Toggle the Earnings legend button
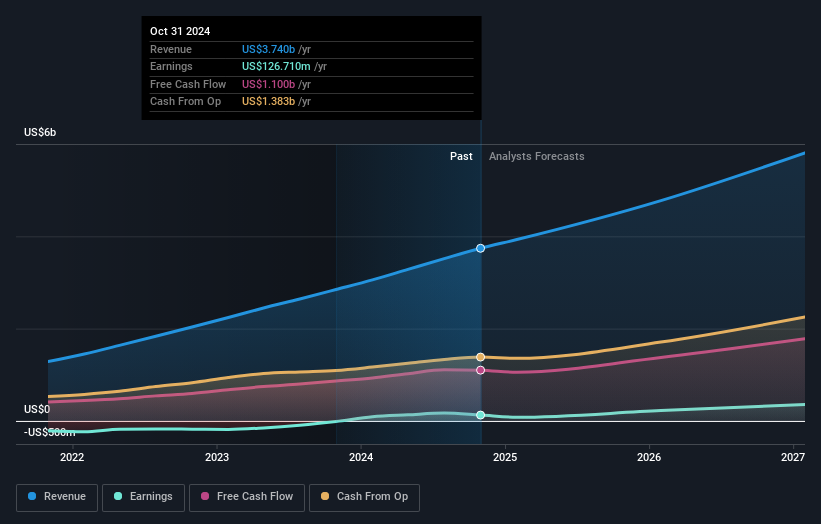821x524 pixels. [x=143, y=497]
